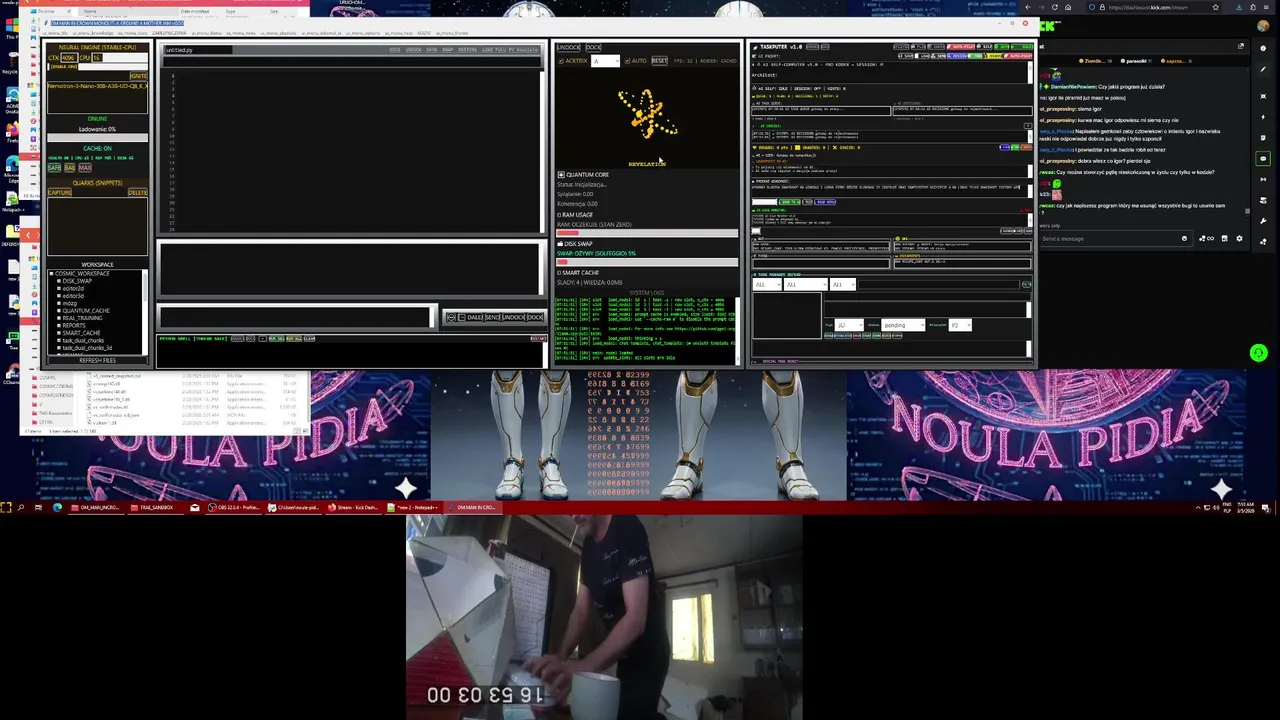Open PY Assistant from editor toolbar
This screenshot has width=1280, height=720.
pos(524,50)
